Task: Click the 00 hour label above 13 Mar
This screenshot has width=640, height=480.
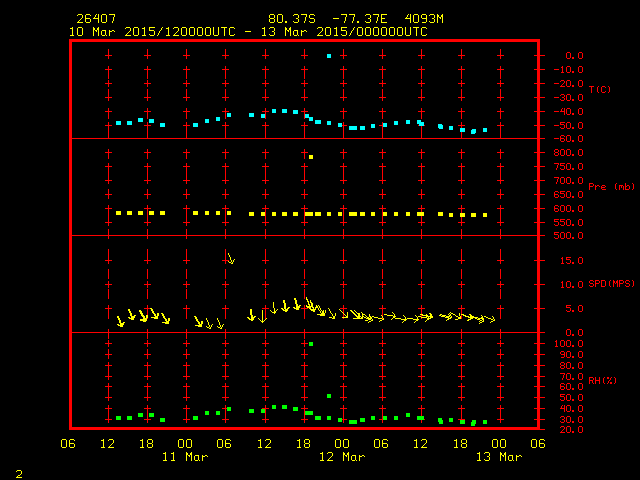Action: click(499, 444)
